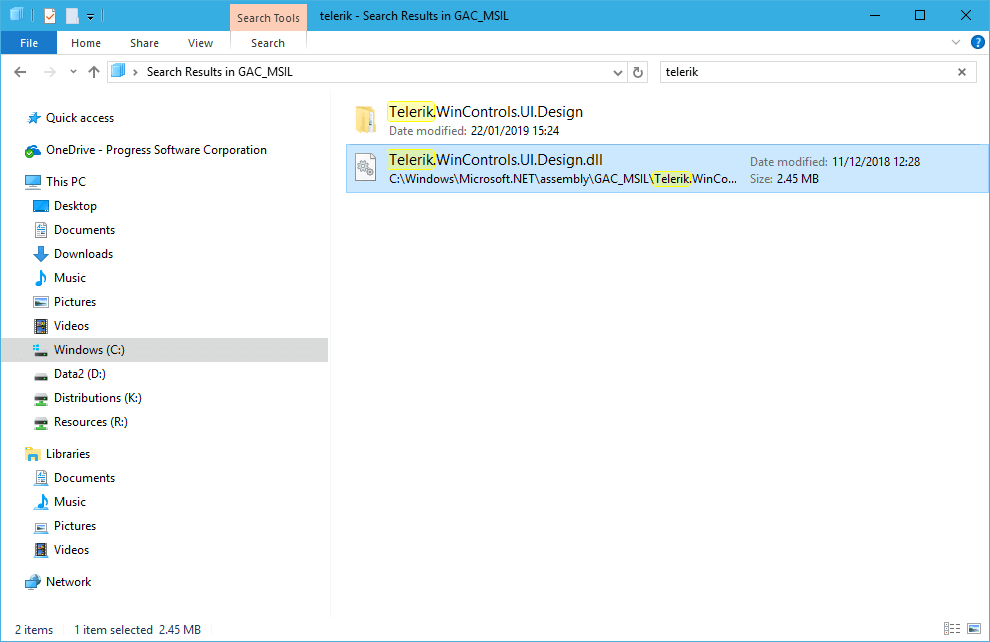Switch to large thumbnails view in status bar

coord(974,628)
